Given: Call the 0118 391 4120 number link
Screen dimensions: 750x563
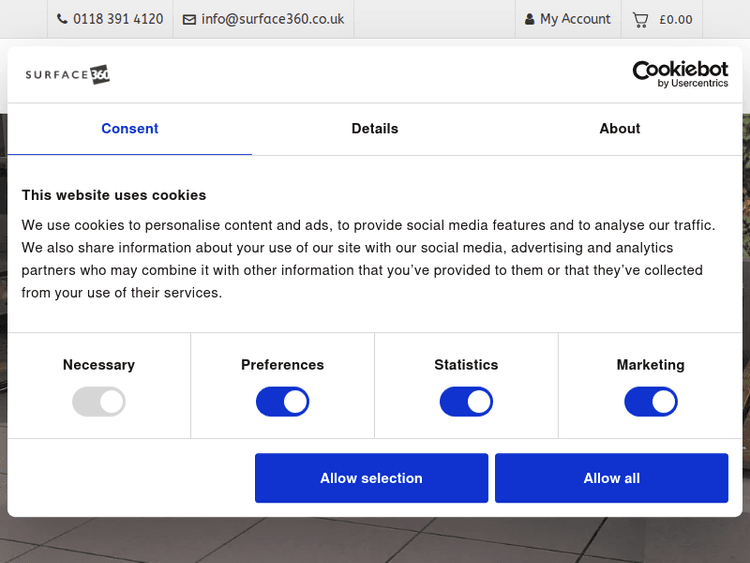Looking at the screenshot, I should click(x=118, y=19).
